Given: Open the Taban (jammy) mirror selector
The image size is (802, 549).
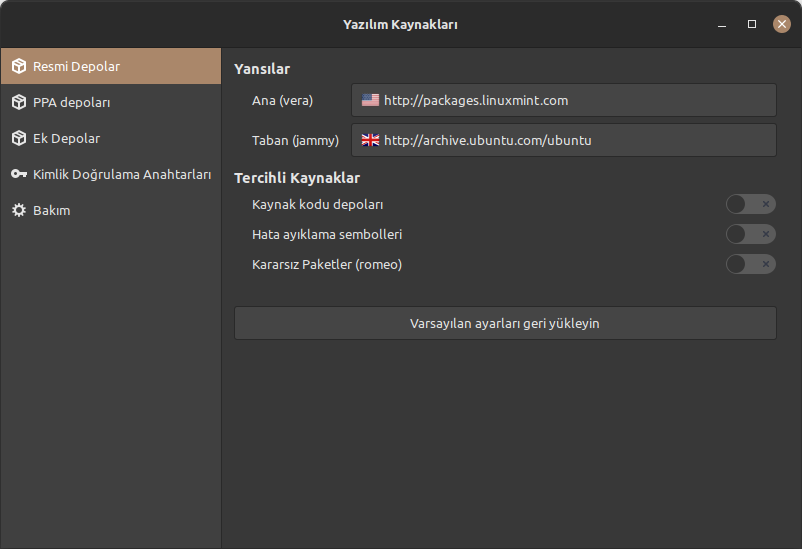Looking at the screenshot, I should [564, 140].
